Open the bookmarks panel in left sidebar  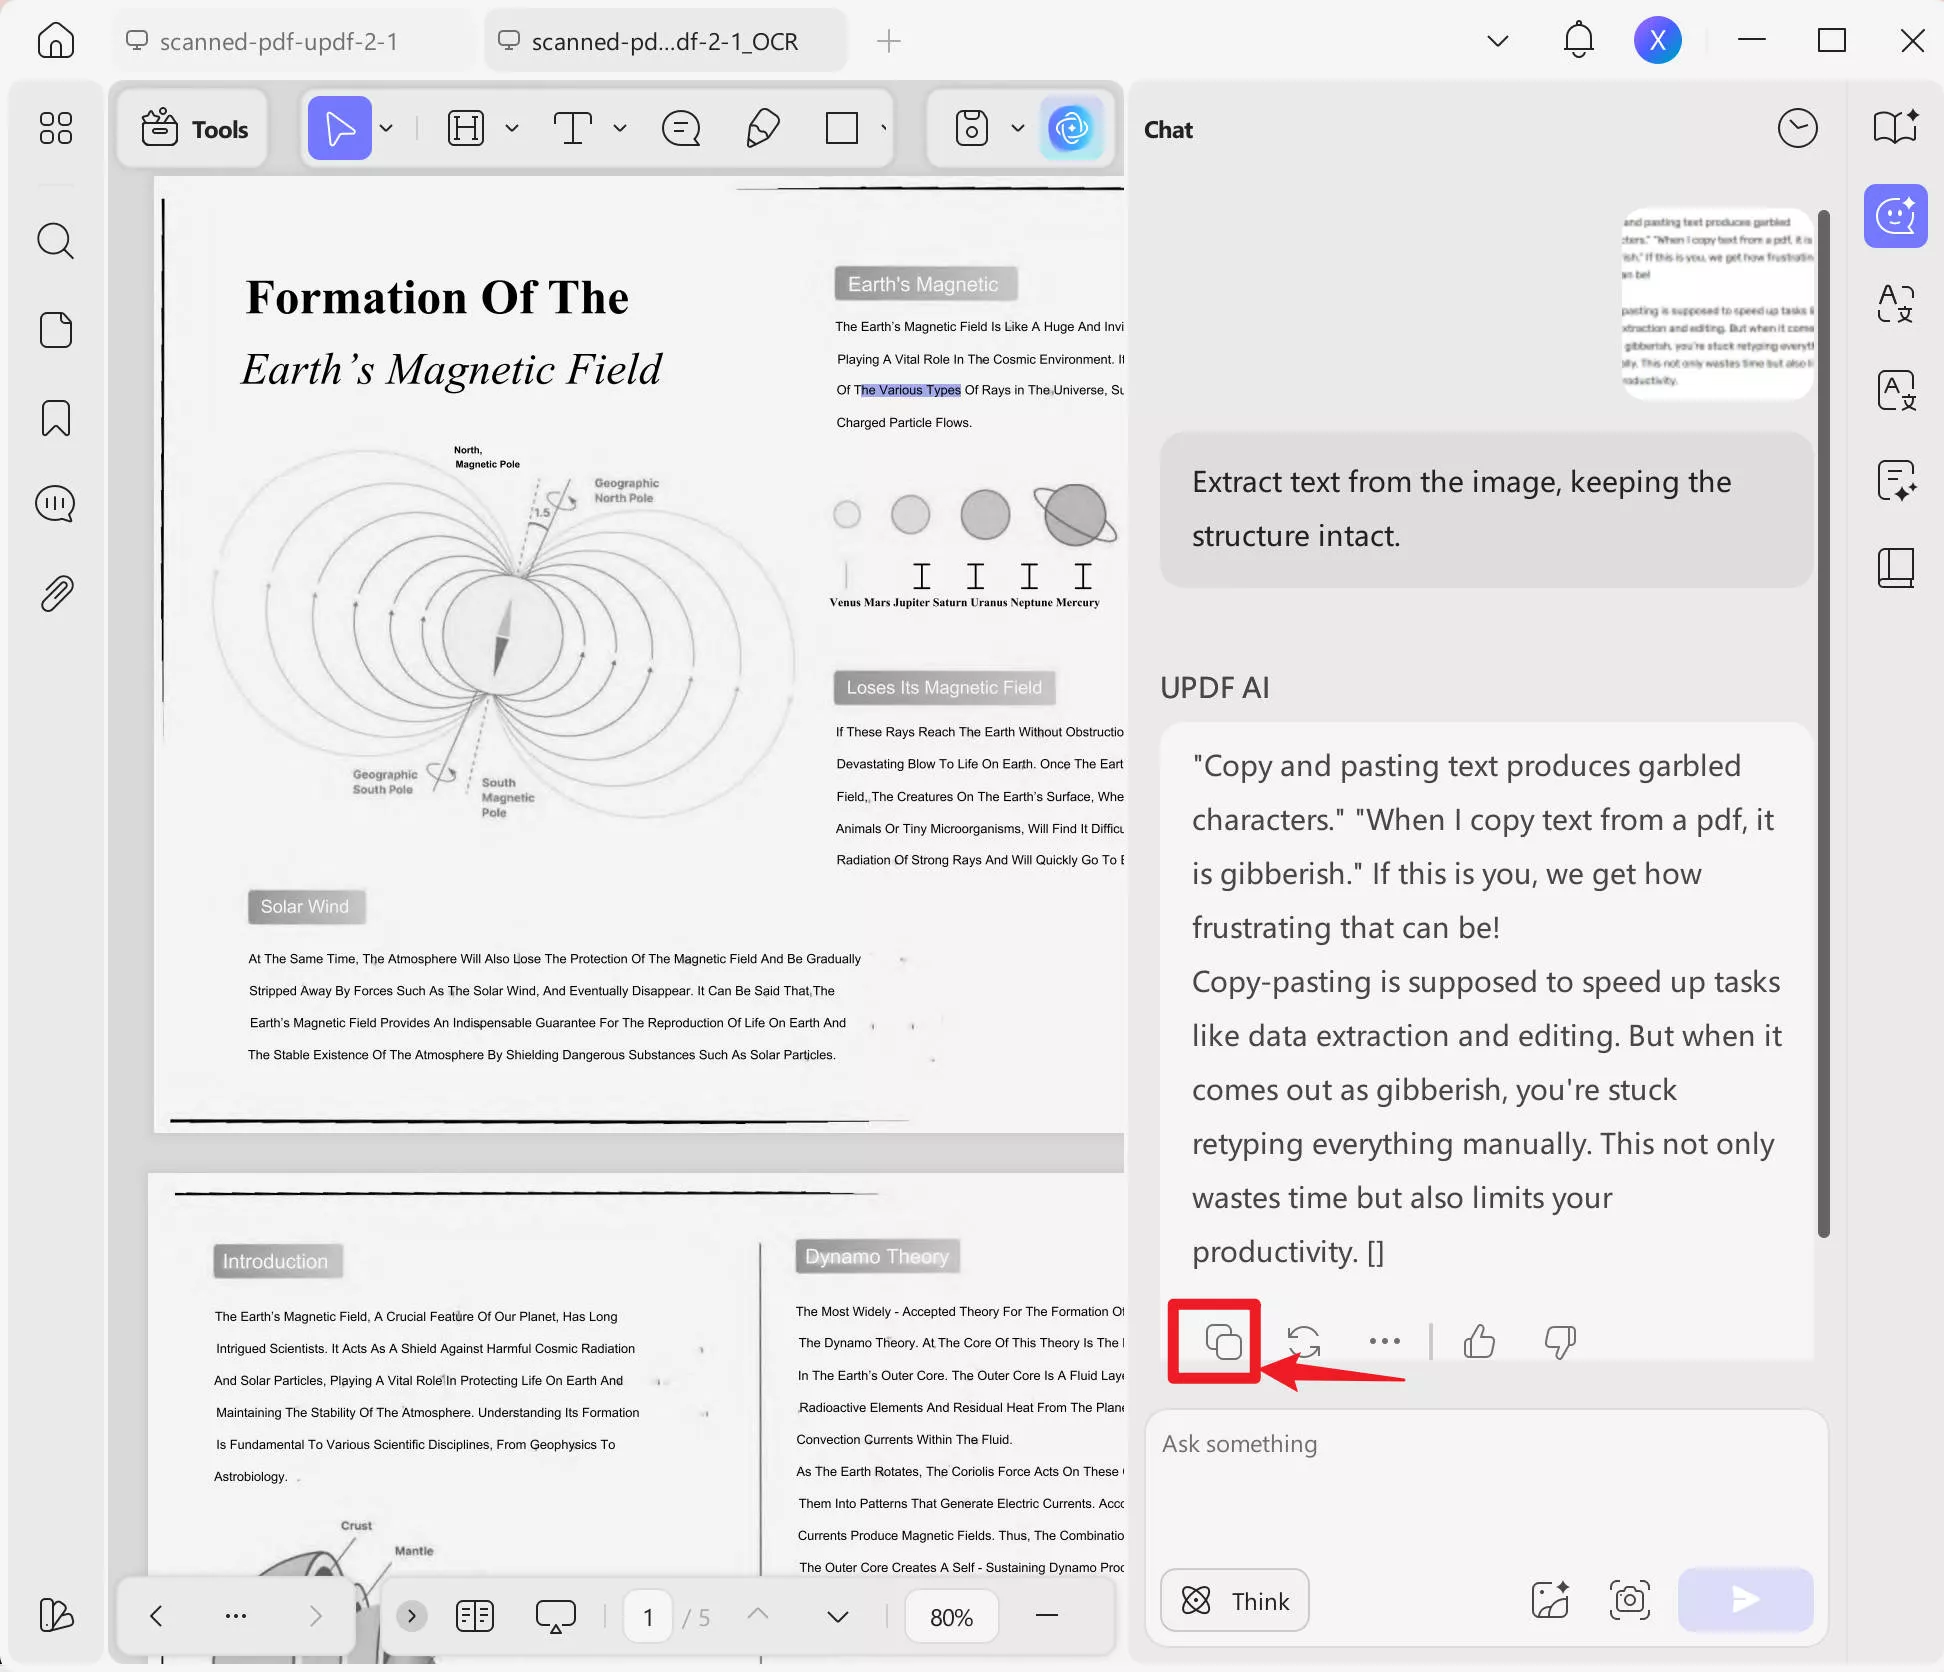56,418
